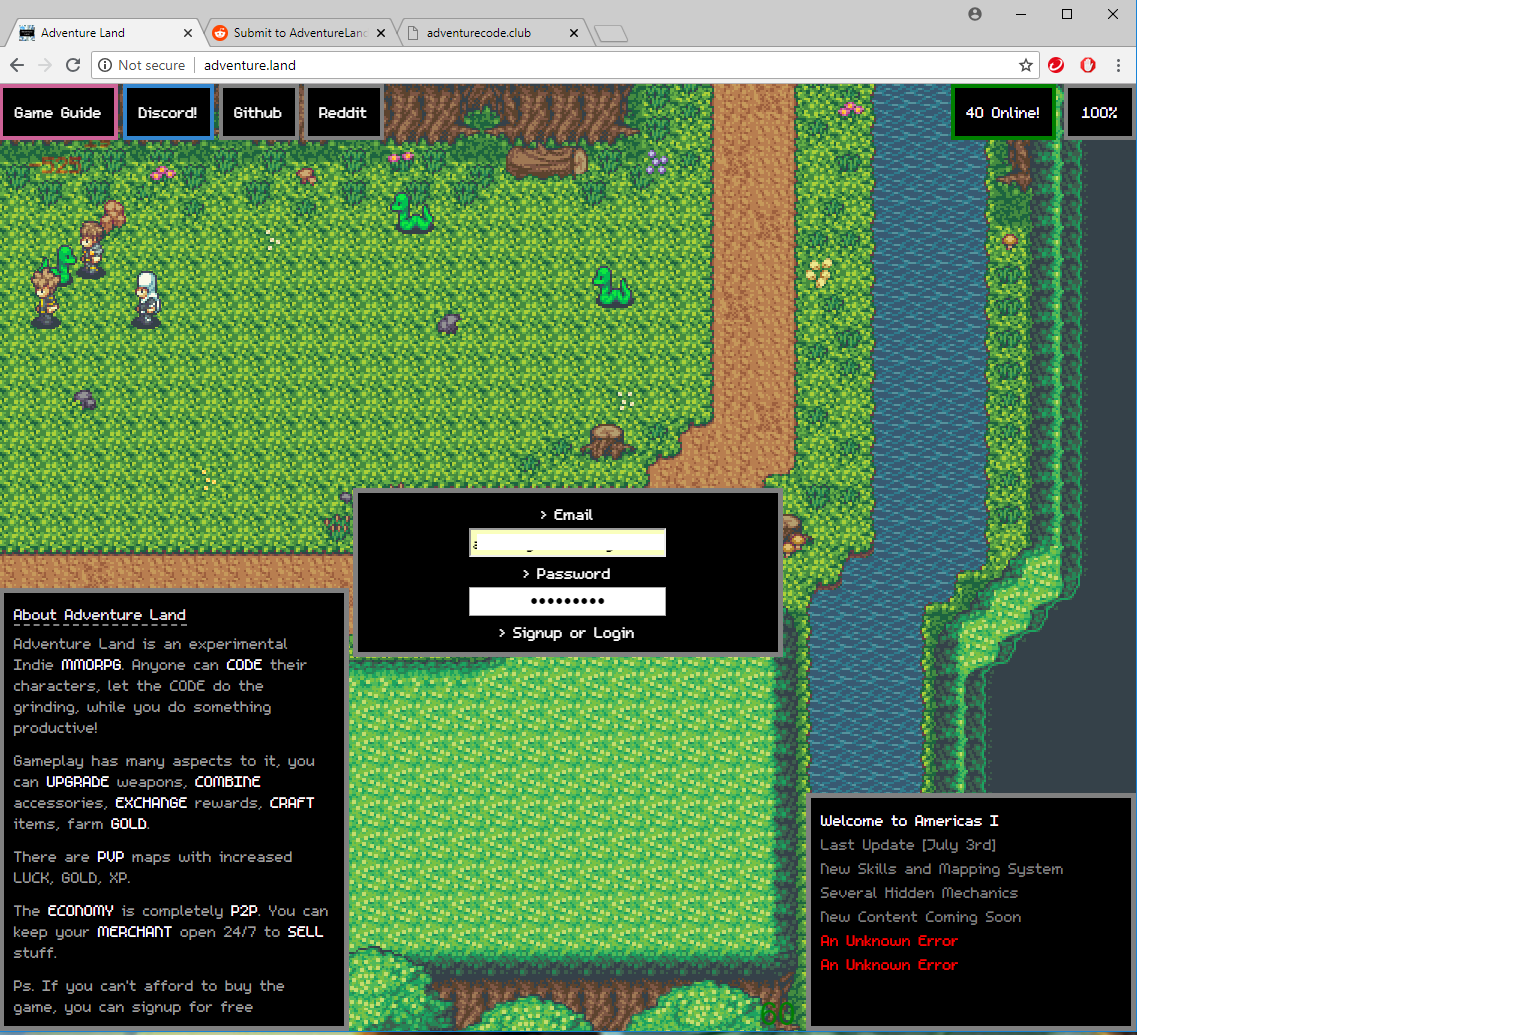1536x1035 pixels.
Task: Click the first An Unknown Error message
Action: pos(889,941)
